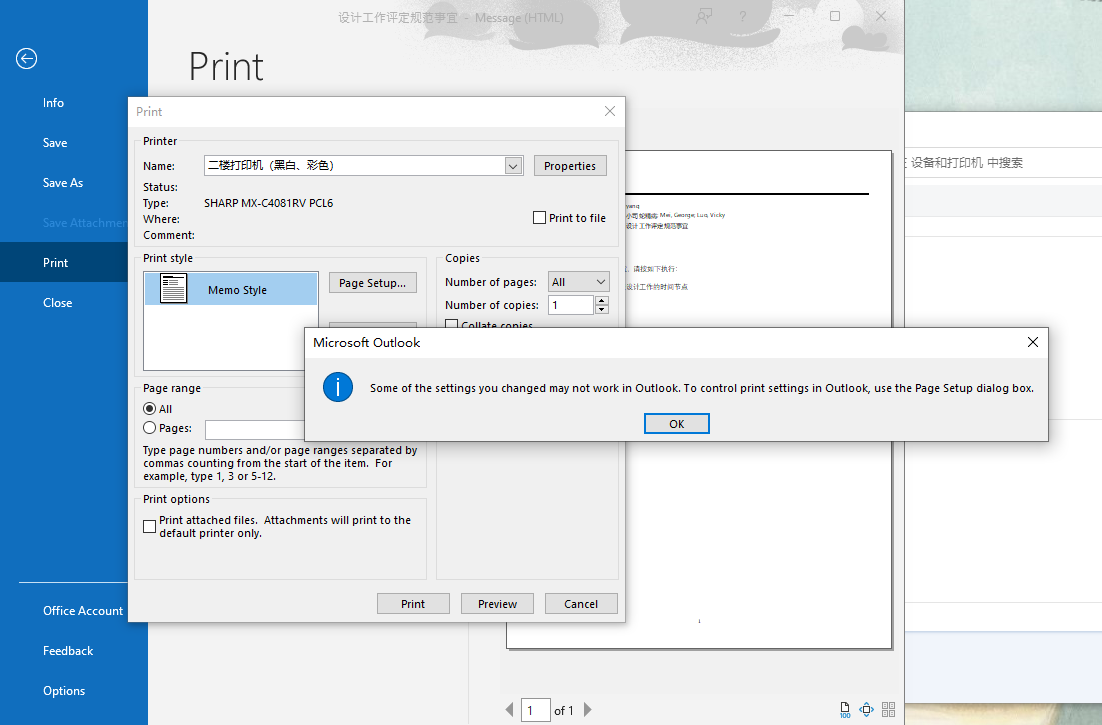The height and width of the screenshot is (725, 1102).
Task: Open Save As in the Backstage menu
Action: [63, 183]
